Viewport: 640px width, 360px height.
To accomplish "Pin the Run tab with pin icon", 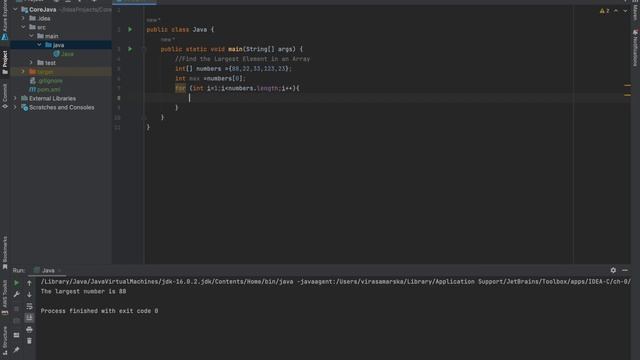I will click(x=16, y=350).
